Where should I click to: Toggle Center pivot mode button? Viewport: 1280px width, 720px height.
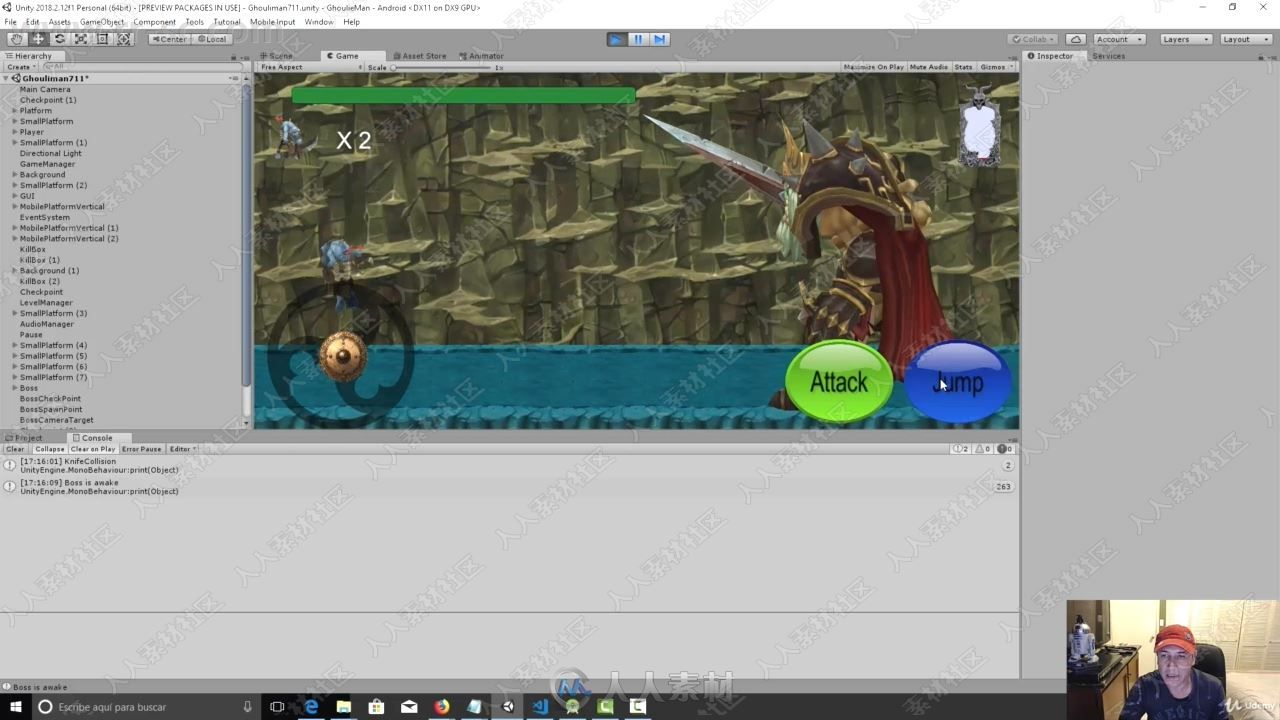click(168, 39)
